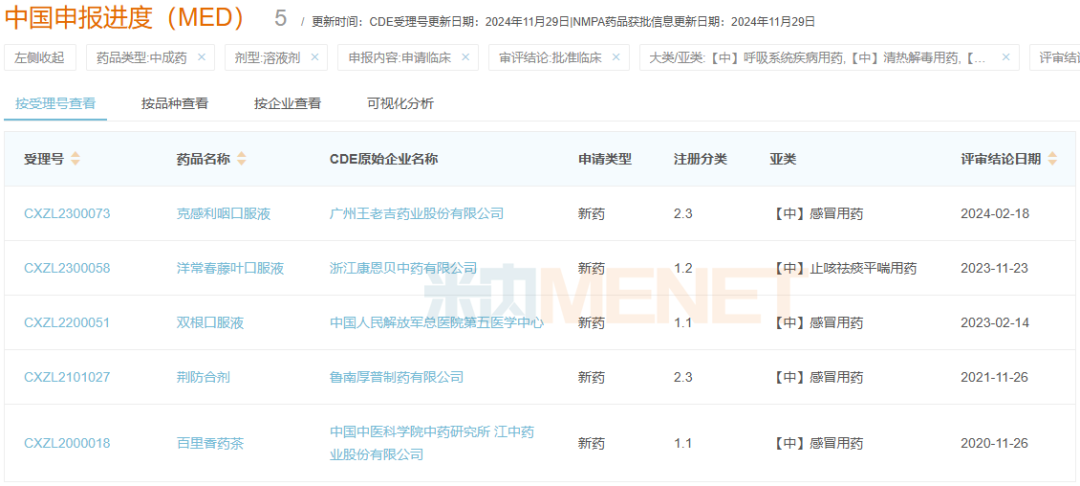The width and height of the screenshot is (1080, 486).
Task: Switch to the 按品种查看 tab
Action: coord(175,104)
